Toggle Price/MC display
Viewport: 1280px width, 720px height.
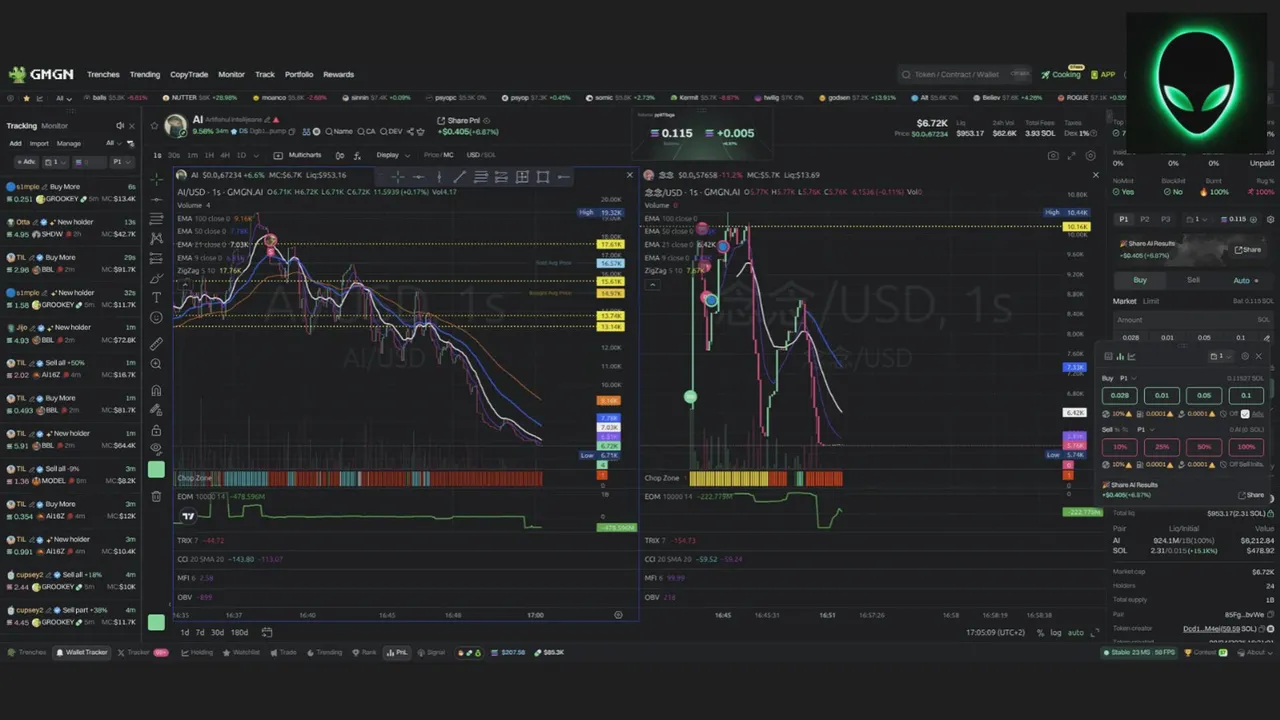pos(438,155)
